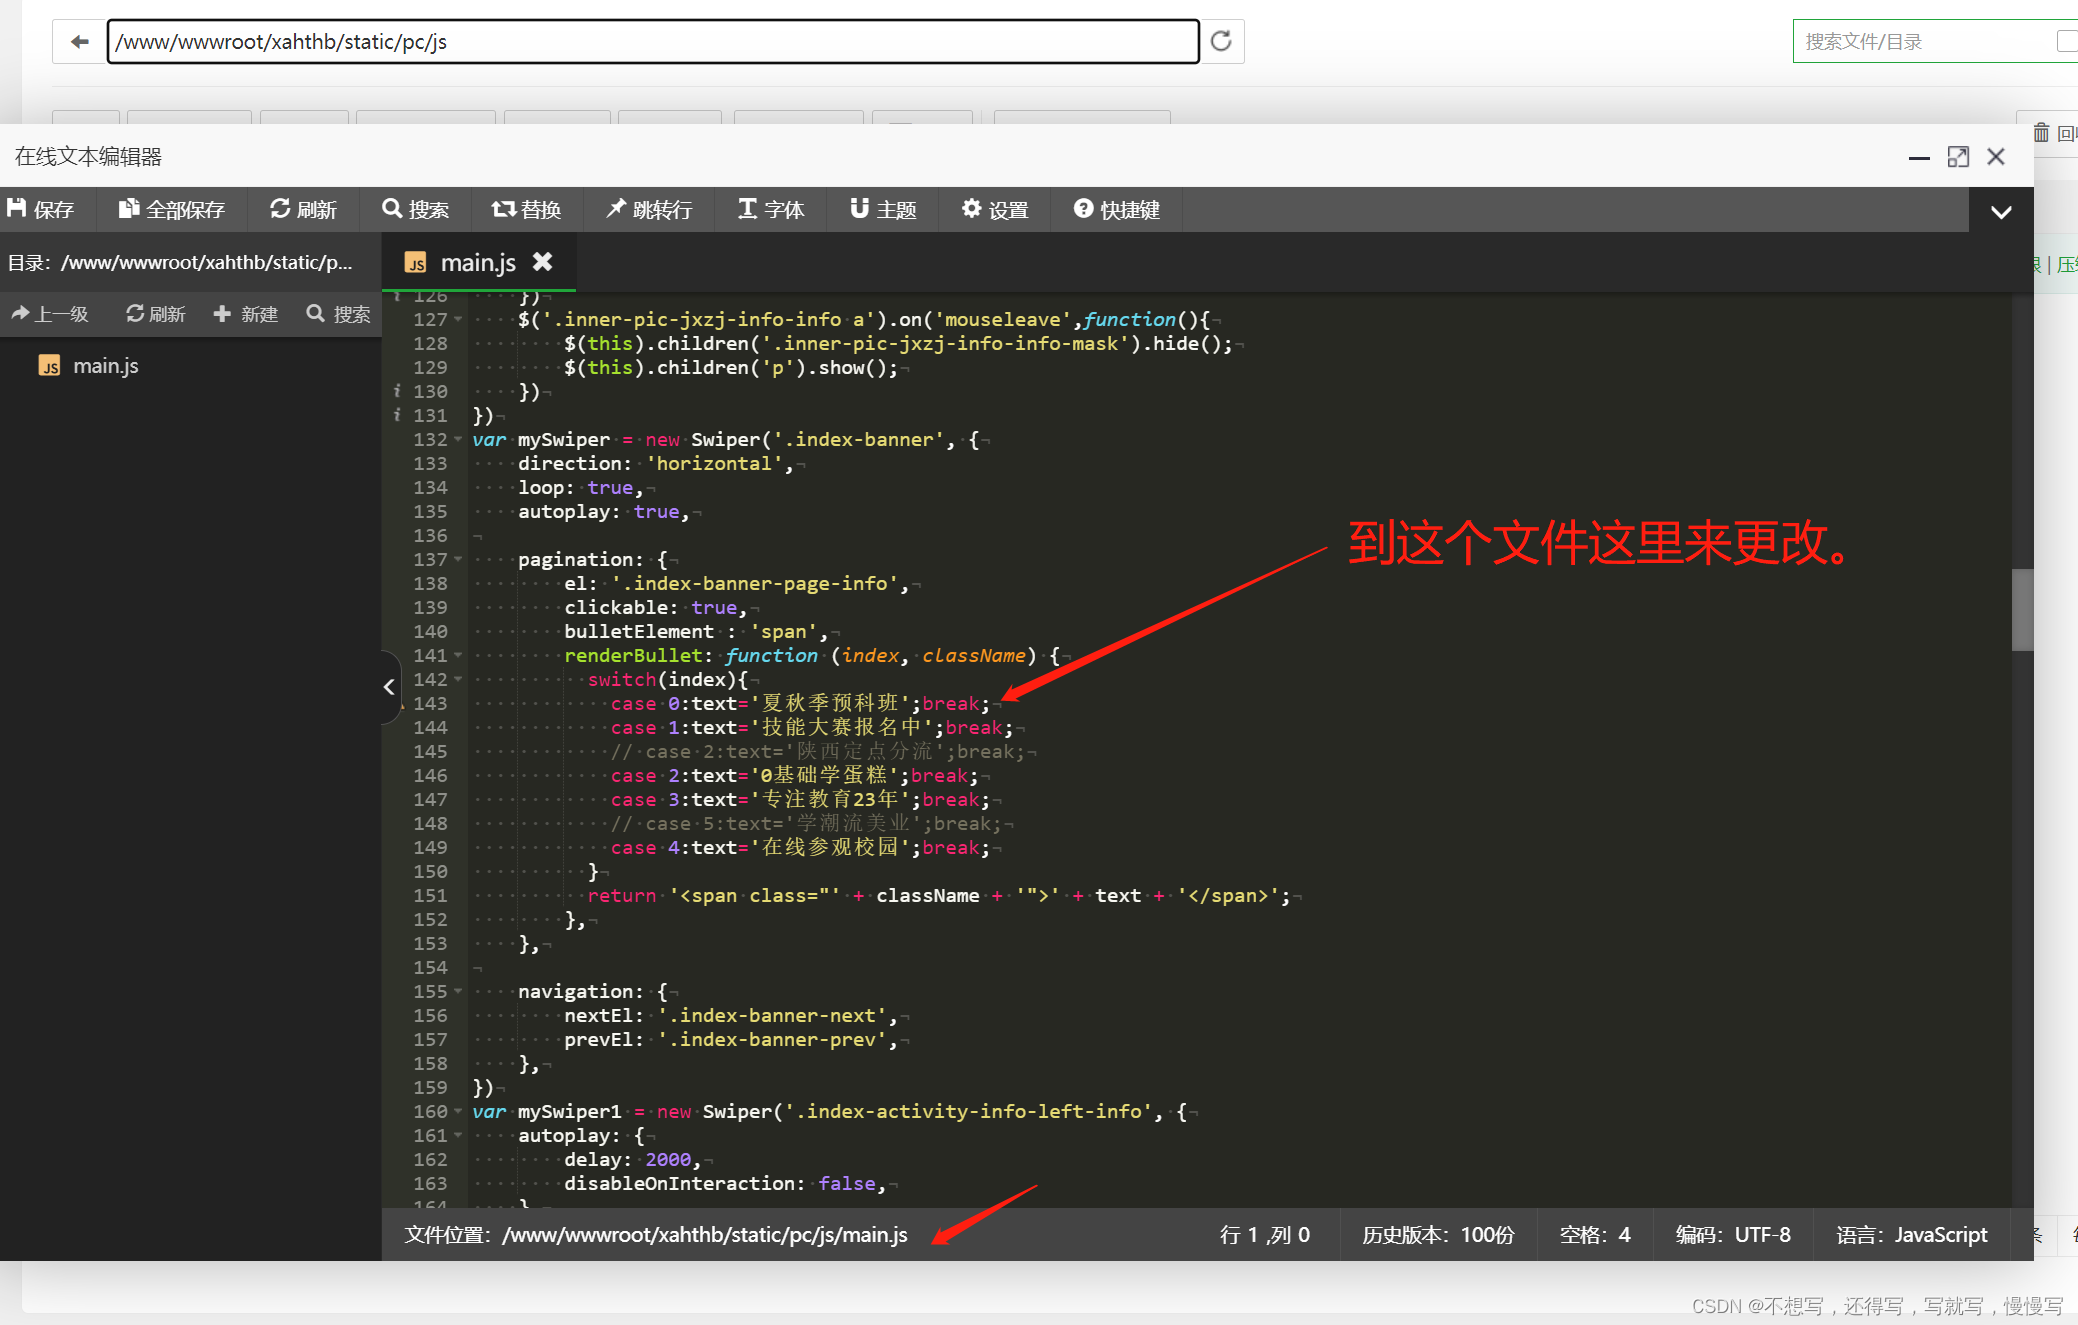Place cursor on text '技能大赛报名中'

(841, 727)
